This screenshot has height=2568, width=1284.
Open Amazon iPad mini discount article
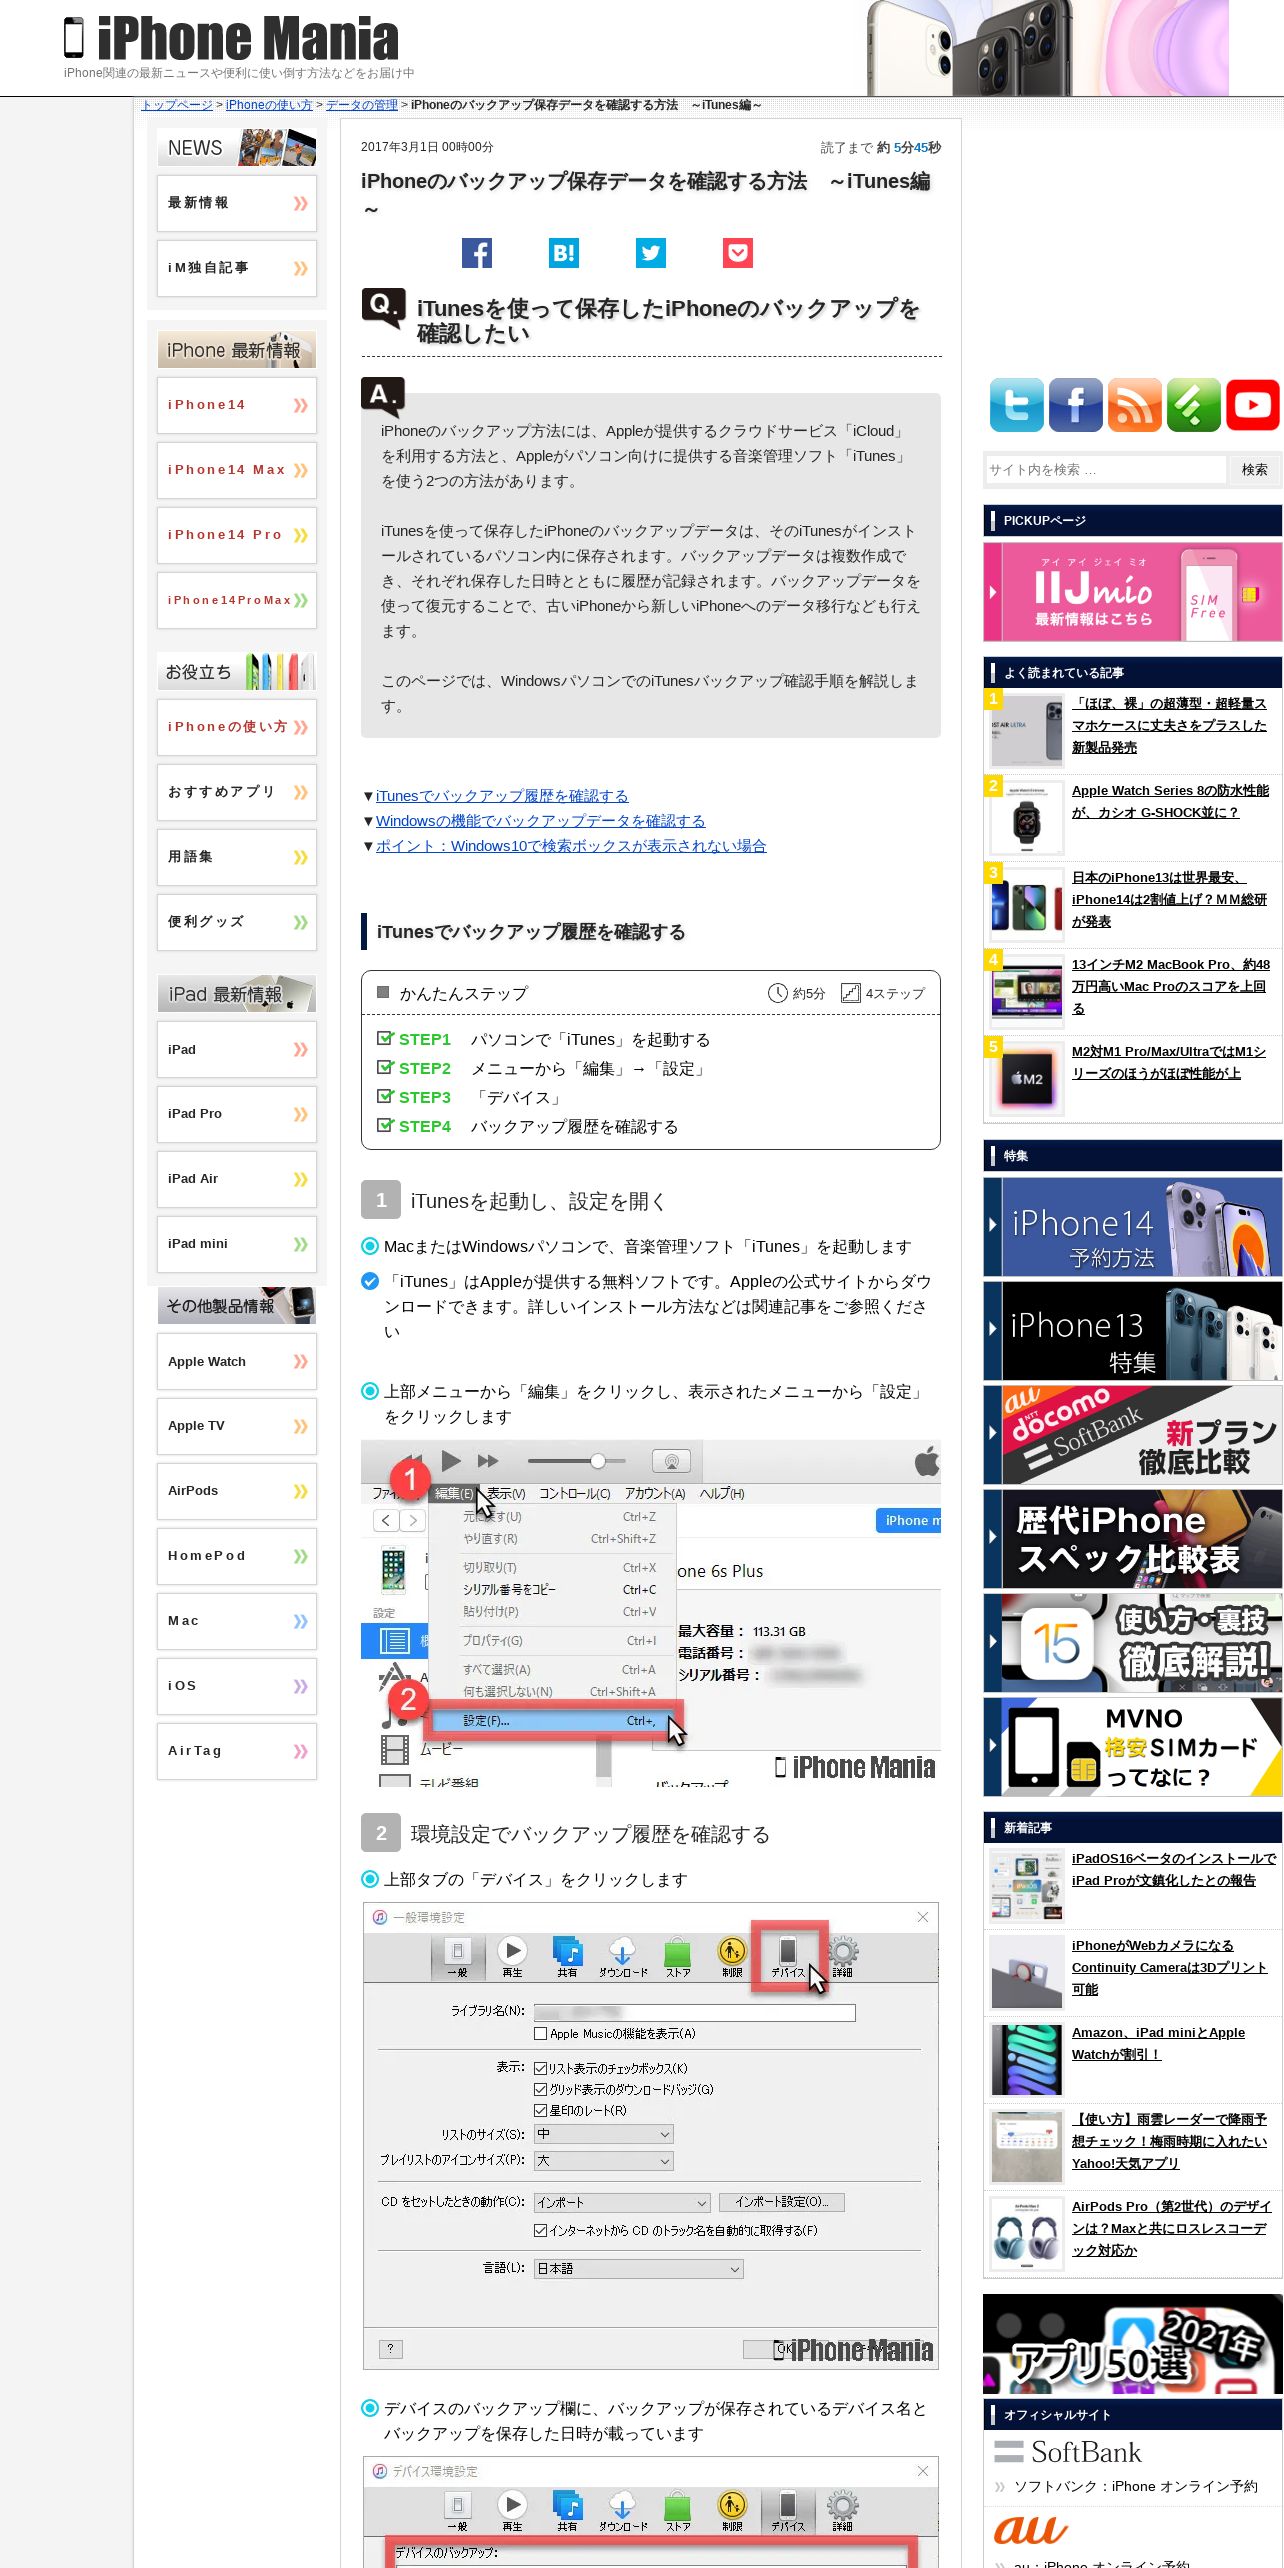1158,2043
